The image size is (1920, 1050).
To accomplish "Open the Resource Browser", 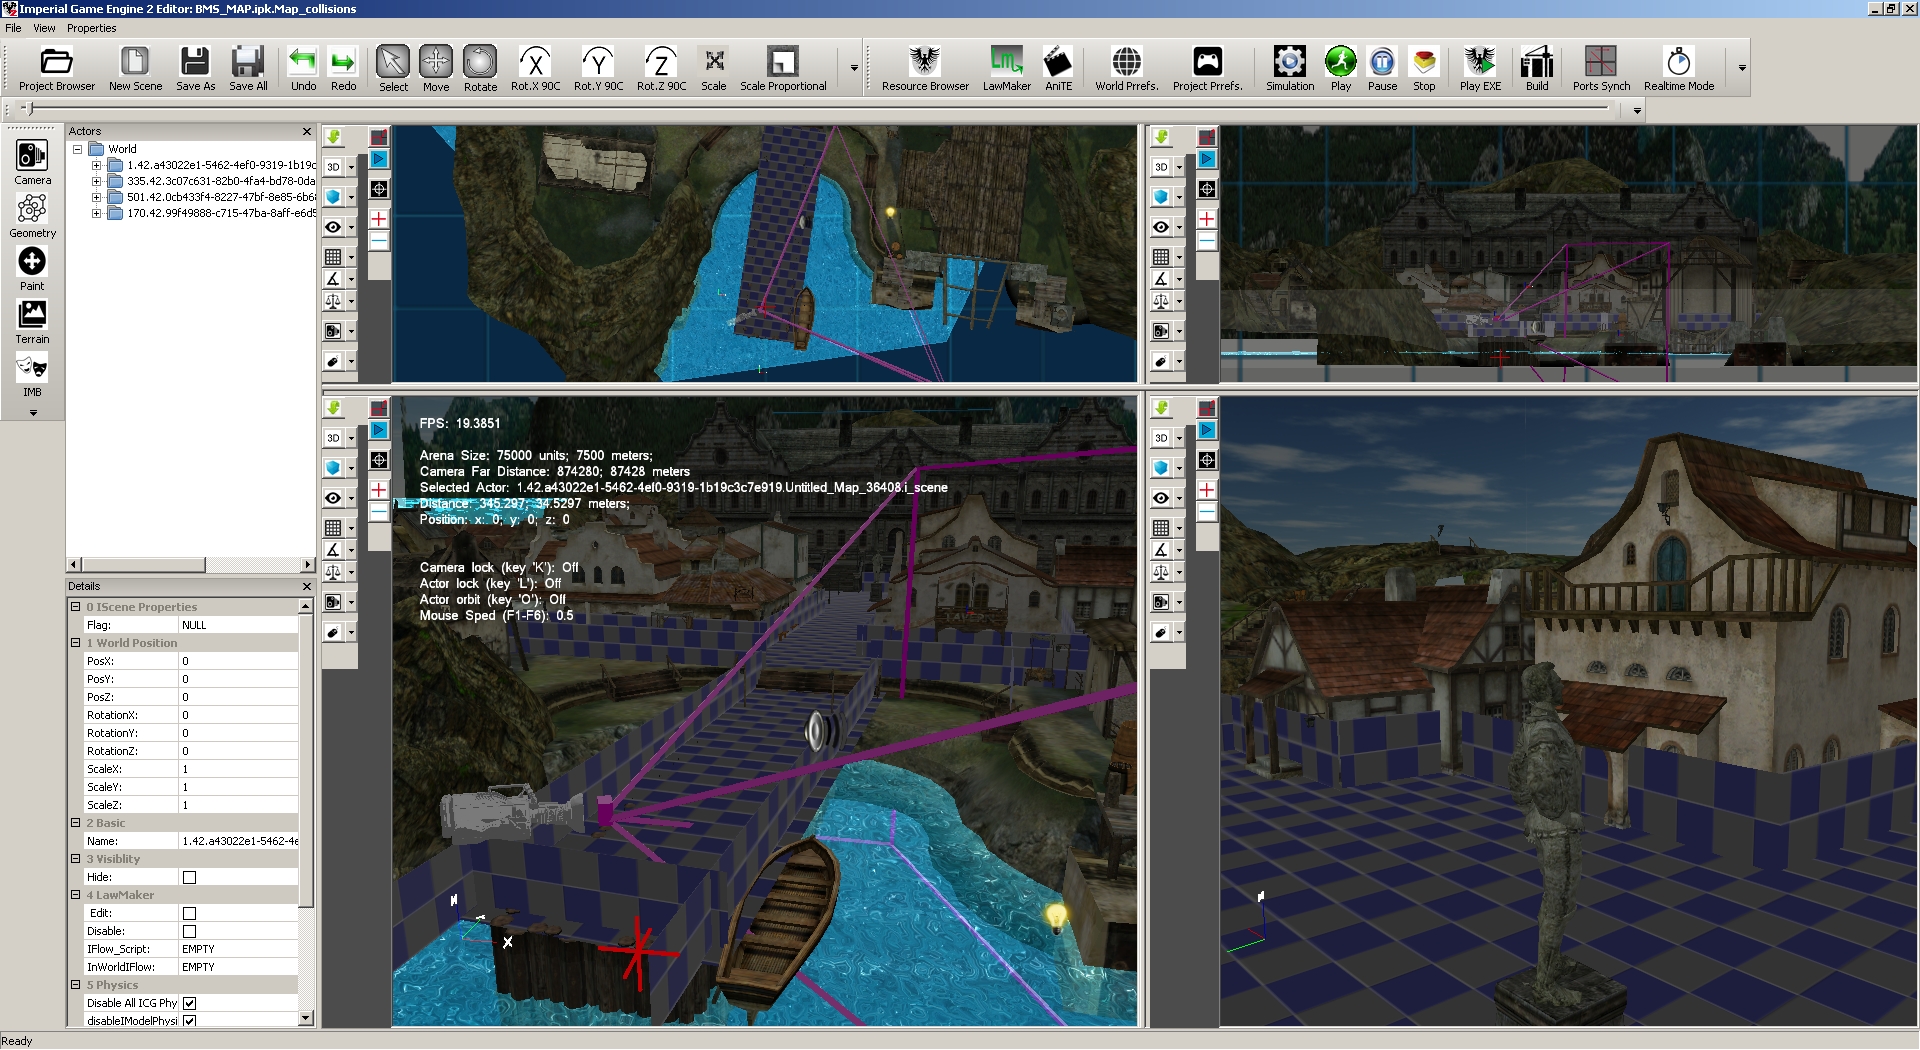I will 925,68.
